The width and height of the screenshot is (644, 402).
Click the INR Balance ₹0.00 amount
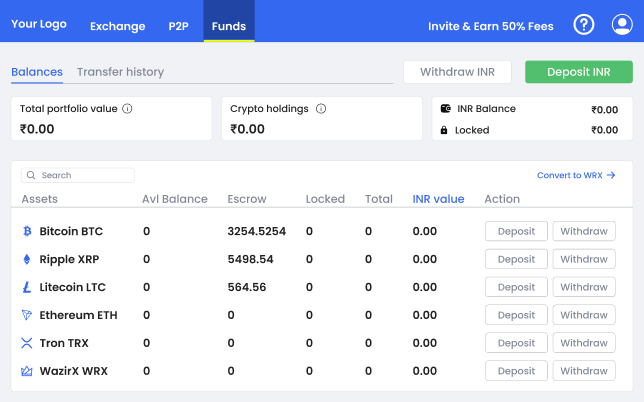click(x=605, y=110)
